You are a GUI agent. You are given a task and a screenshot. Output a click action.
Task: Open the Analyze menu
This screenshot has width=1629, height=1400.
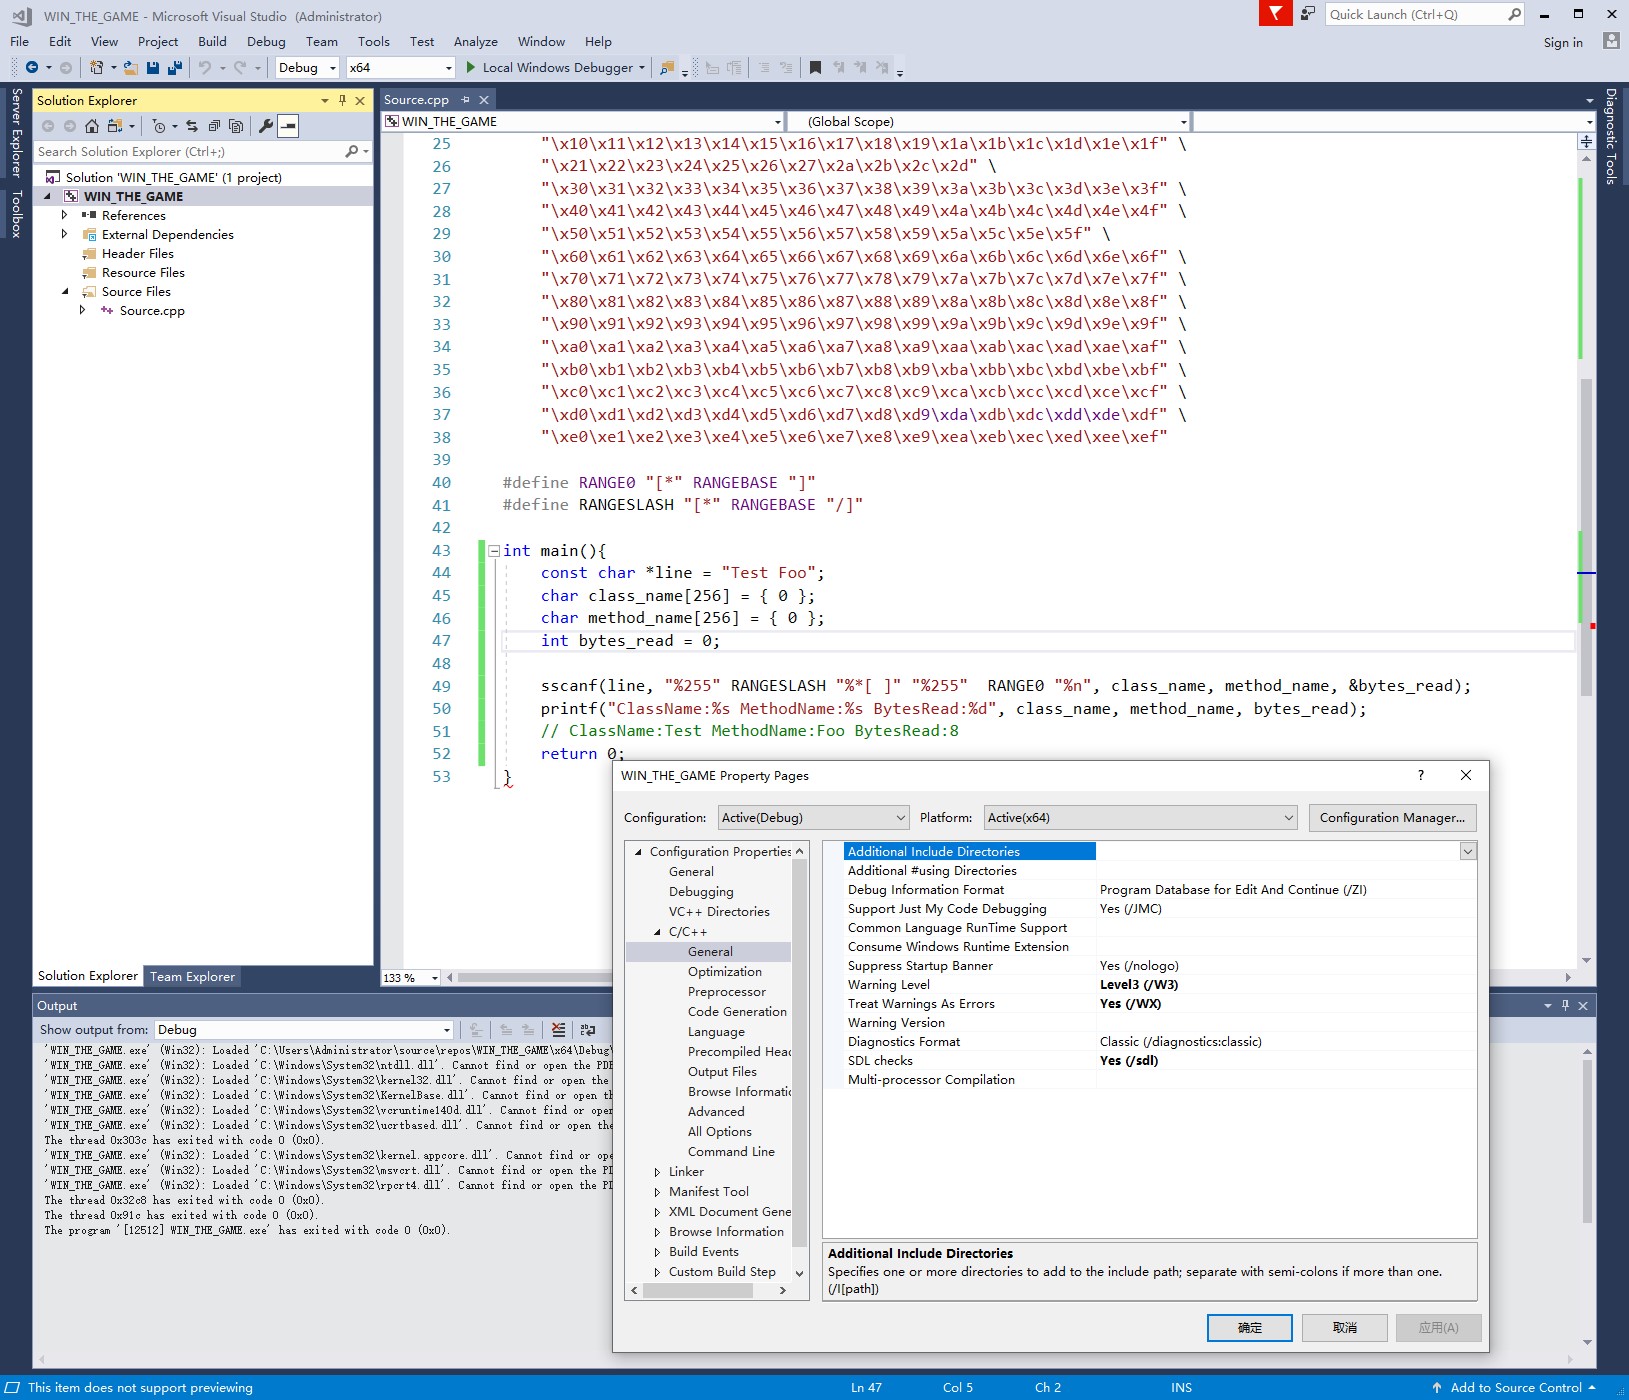pyautogui.click(x=475, y=42)
